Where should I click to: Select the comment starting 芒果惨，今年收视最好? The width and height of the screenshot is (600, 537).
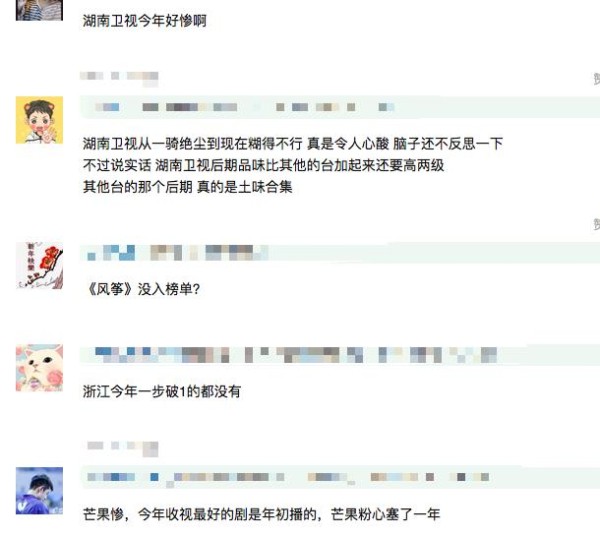coord(261,514)
